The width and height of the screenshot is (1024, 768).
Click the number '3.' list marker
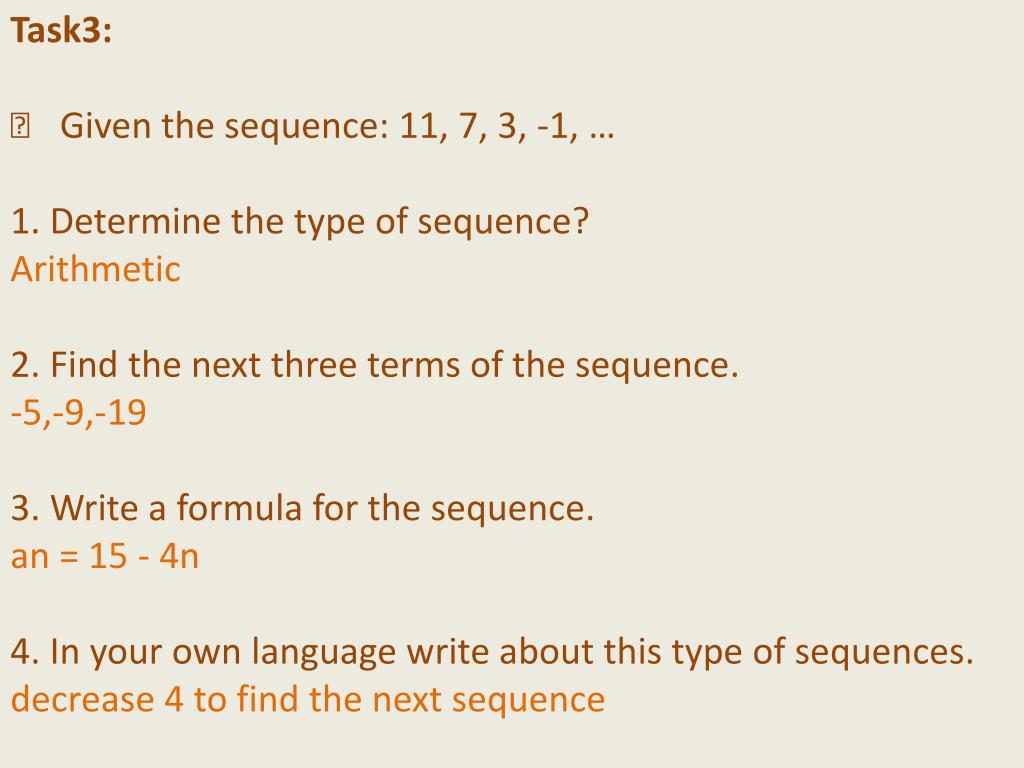click(25, 508)
